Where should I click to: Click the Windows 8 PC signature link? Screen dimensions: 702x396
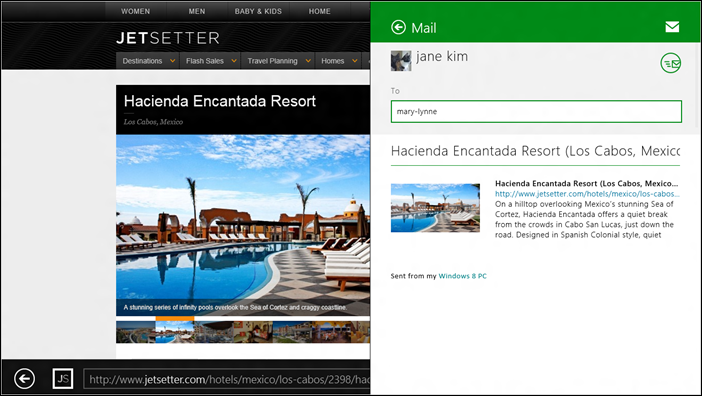[x=462, y=276]
